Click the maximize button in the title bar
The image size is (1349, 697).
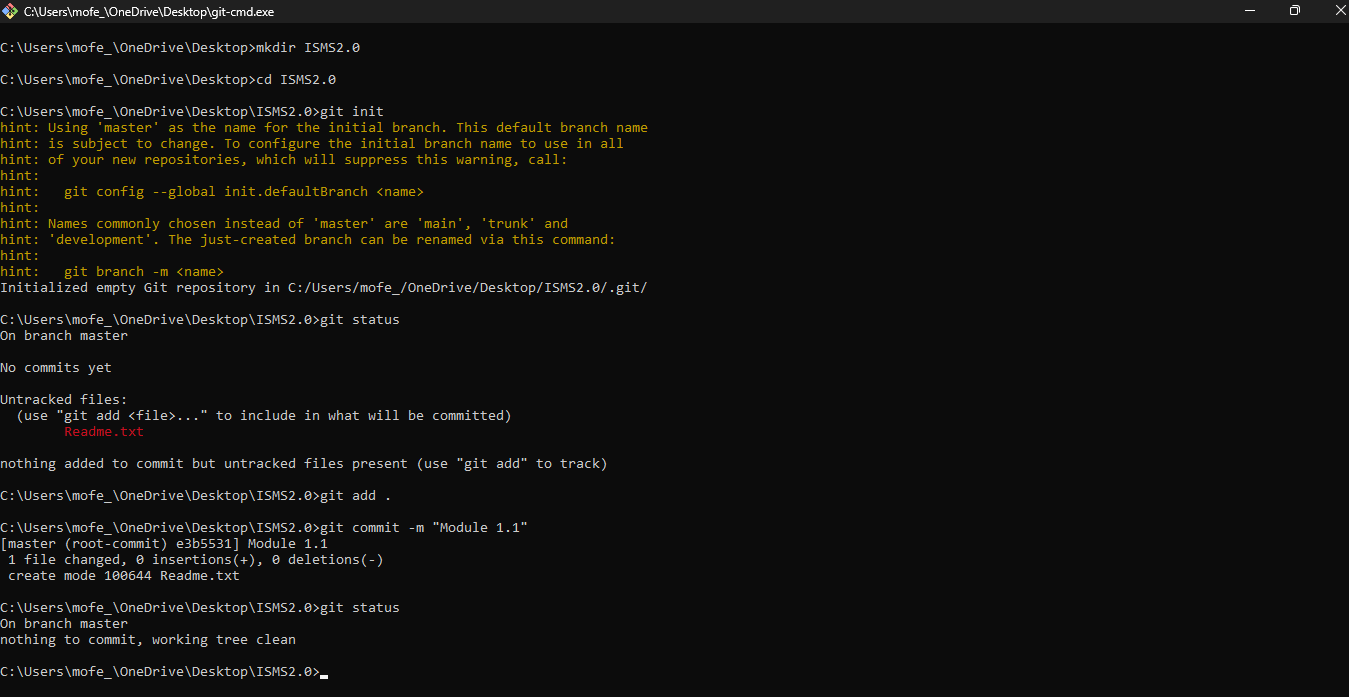(x=1294, y=10)
